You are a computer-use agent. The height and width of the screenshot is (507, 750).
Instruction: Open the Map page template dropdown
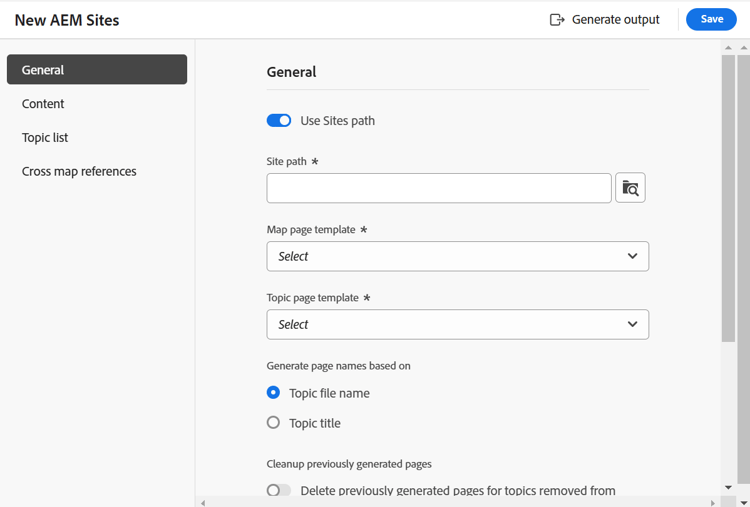[457, 256]
